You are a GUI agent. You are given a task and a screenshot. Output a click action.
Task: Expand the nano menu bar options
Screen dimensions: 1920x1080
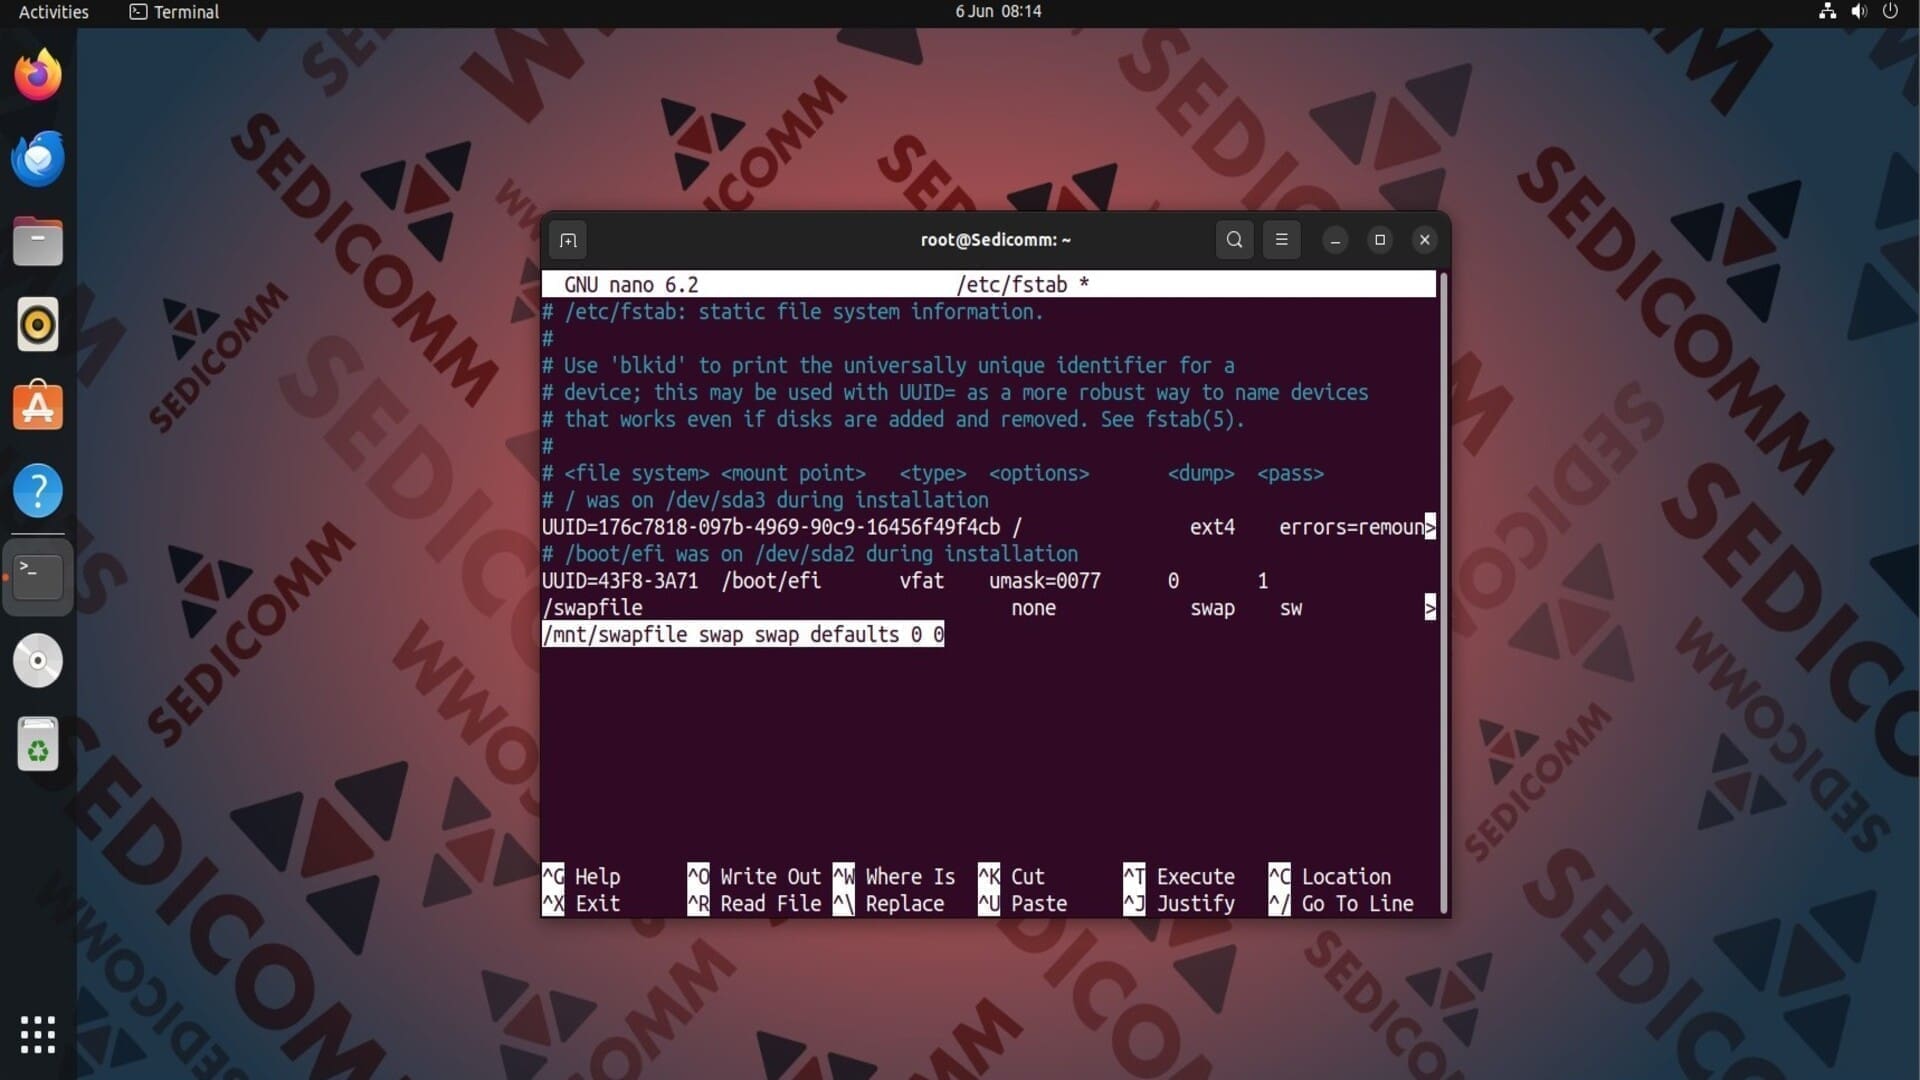(1280, 239)
